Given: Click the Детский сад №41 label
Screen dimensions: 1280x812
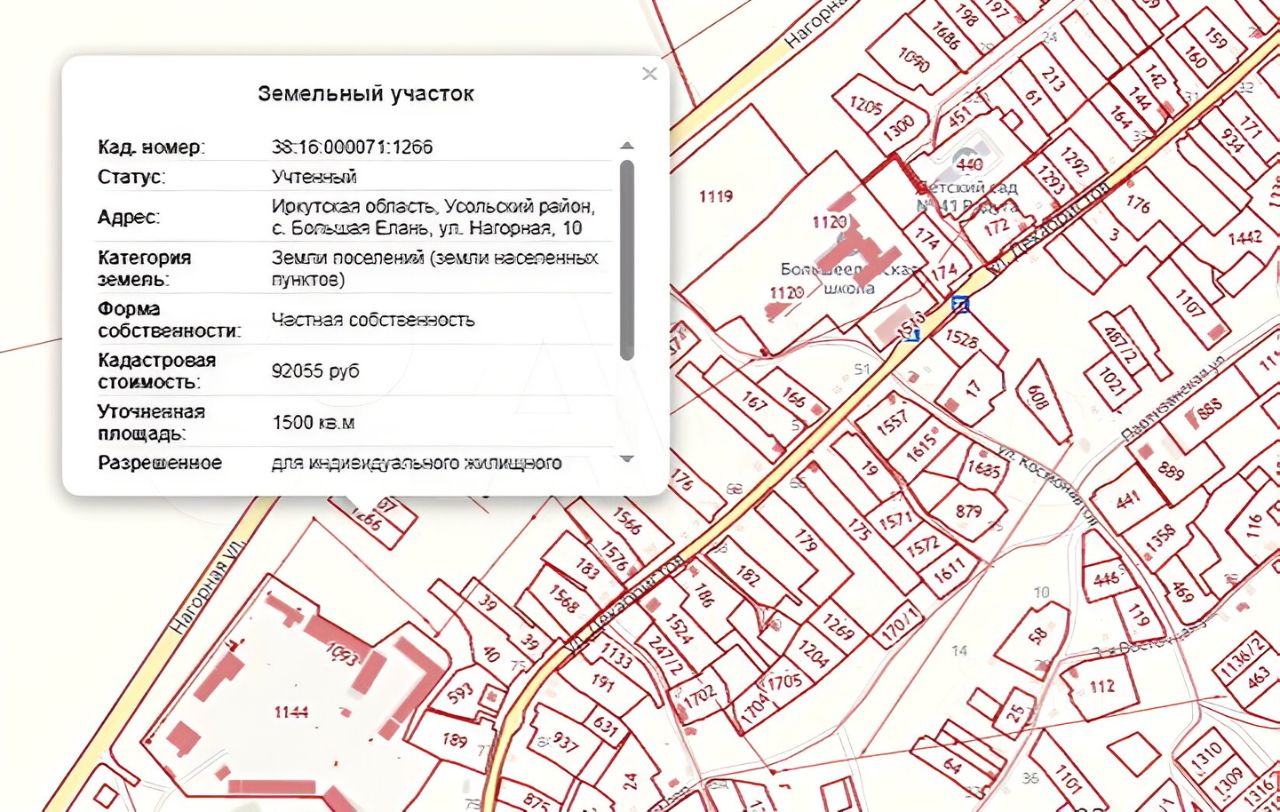Looking at the screenshot, I should pyautogui.click(x=968, y=197).
